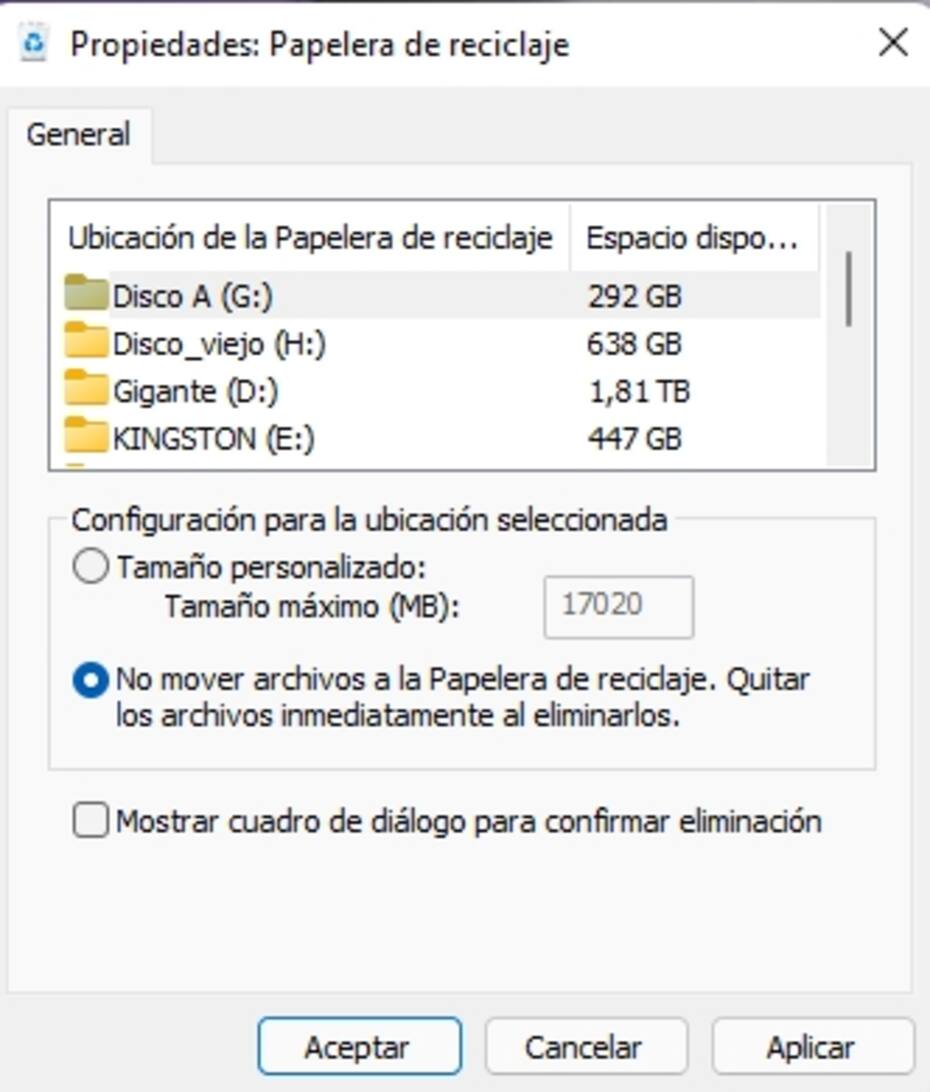Click the Recycle Bin icon in title bar
Screen dimensions: 930x1092
click(33, 44)
